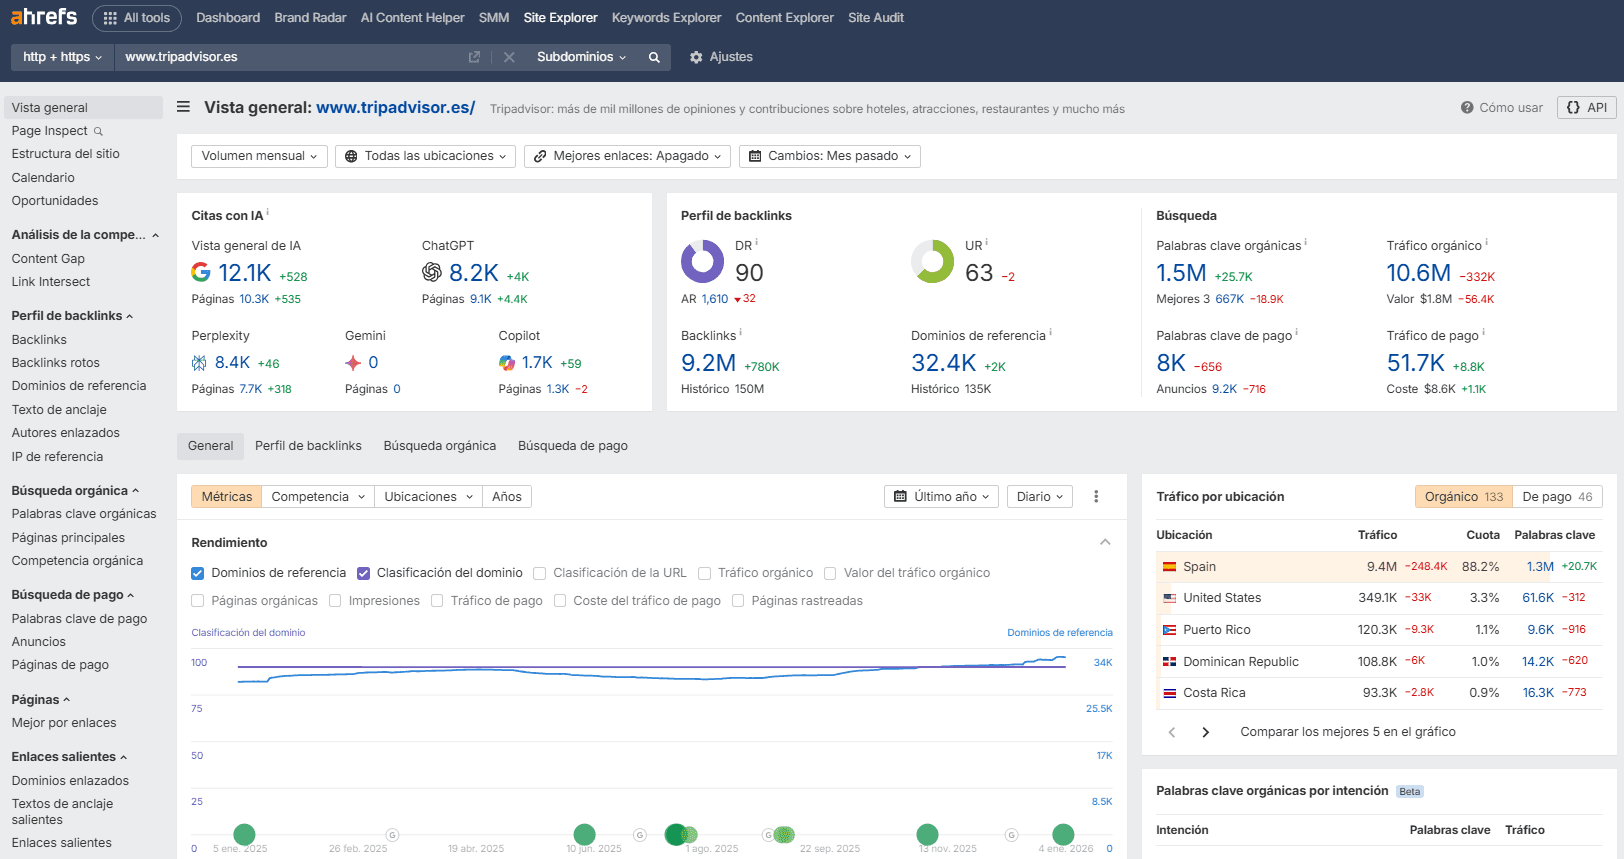Enable Valor del tráfico orgánico checkbox
This screenshot has width=1624, height=859.
point(830,573)
